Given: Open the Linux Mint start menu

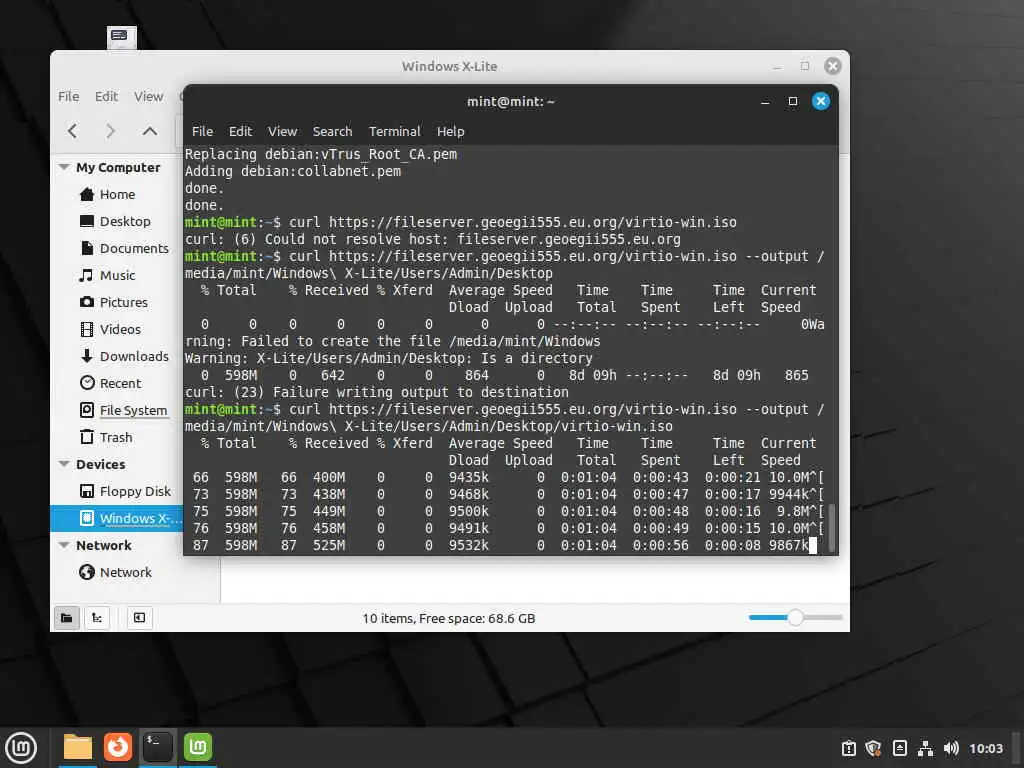Looking at the screenshot, I should click(21, 748).
